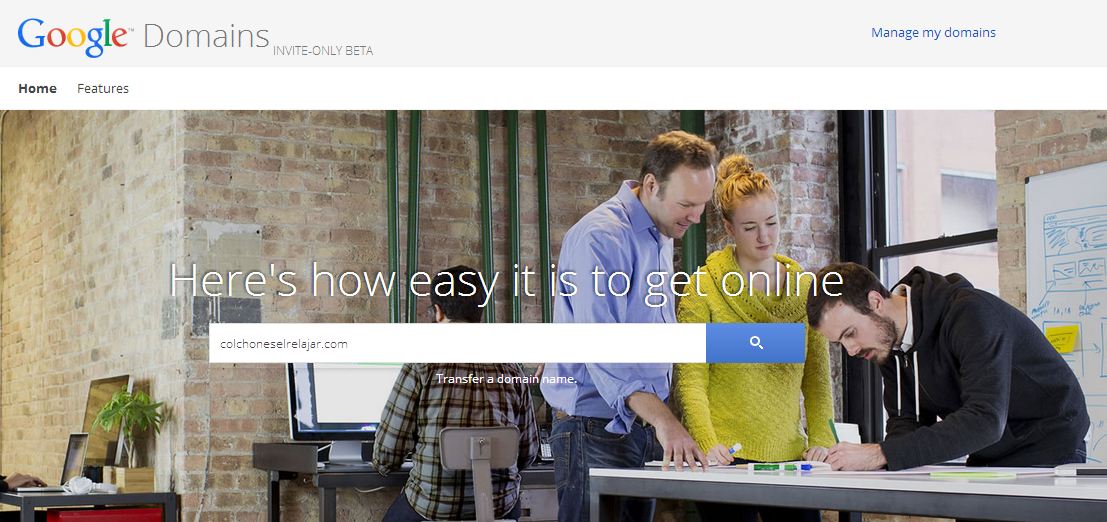Image resolution: width=1107 pixels, height=522 pixels.
Task: Click the INVITE-ONLY BETA label
Action: pyautogui.click(x=323, y=51)
